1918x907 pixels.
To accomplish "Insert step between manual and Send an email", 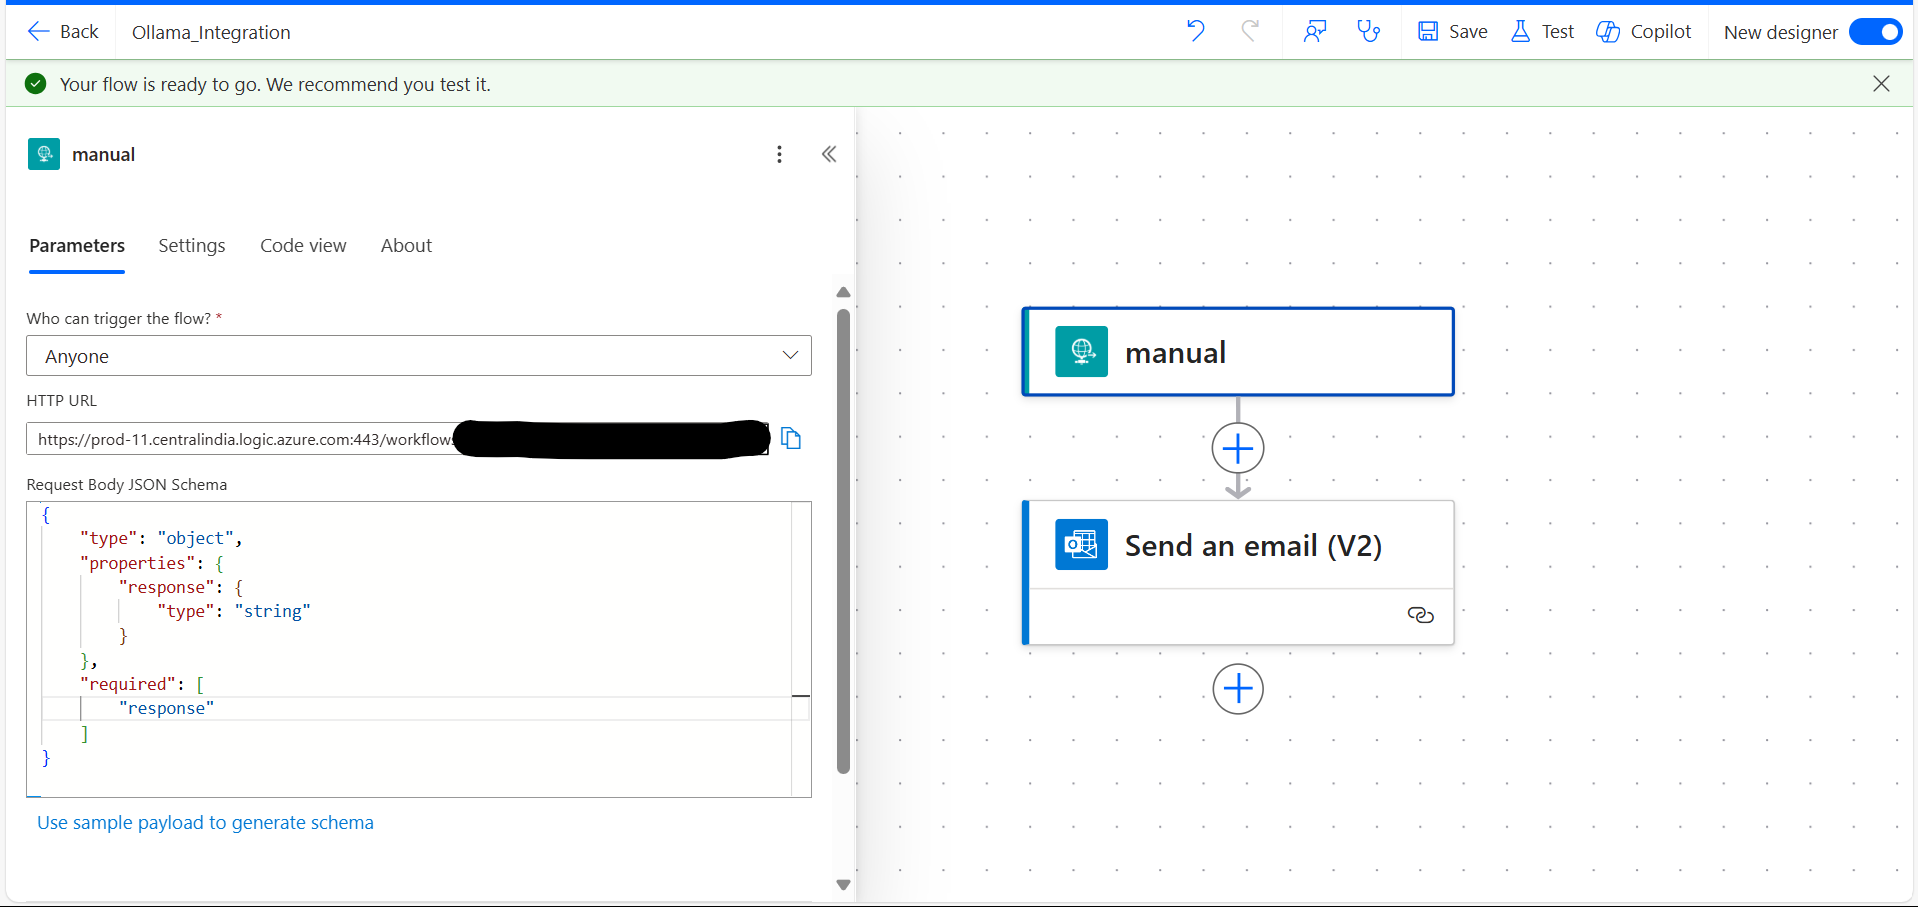I will (1238, 448).
